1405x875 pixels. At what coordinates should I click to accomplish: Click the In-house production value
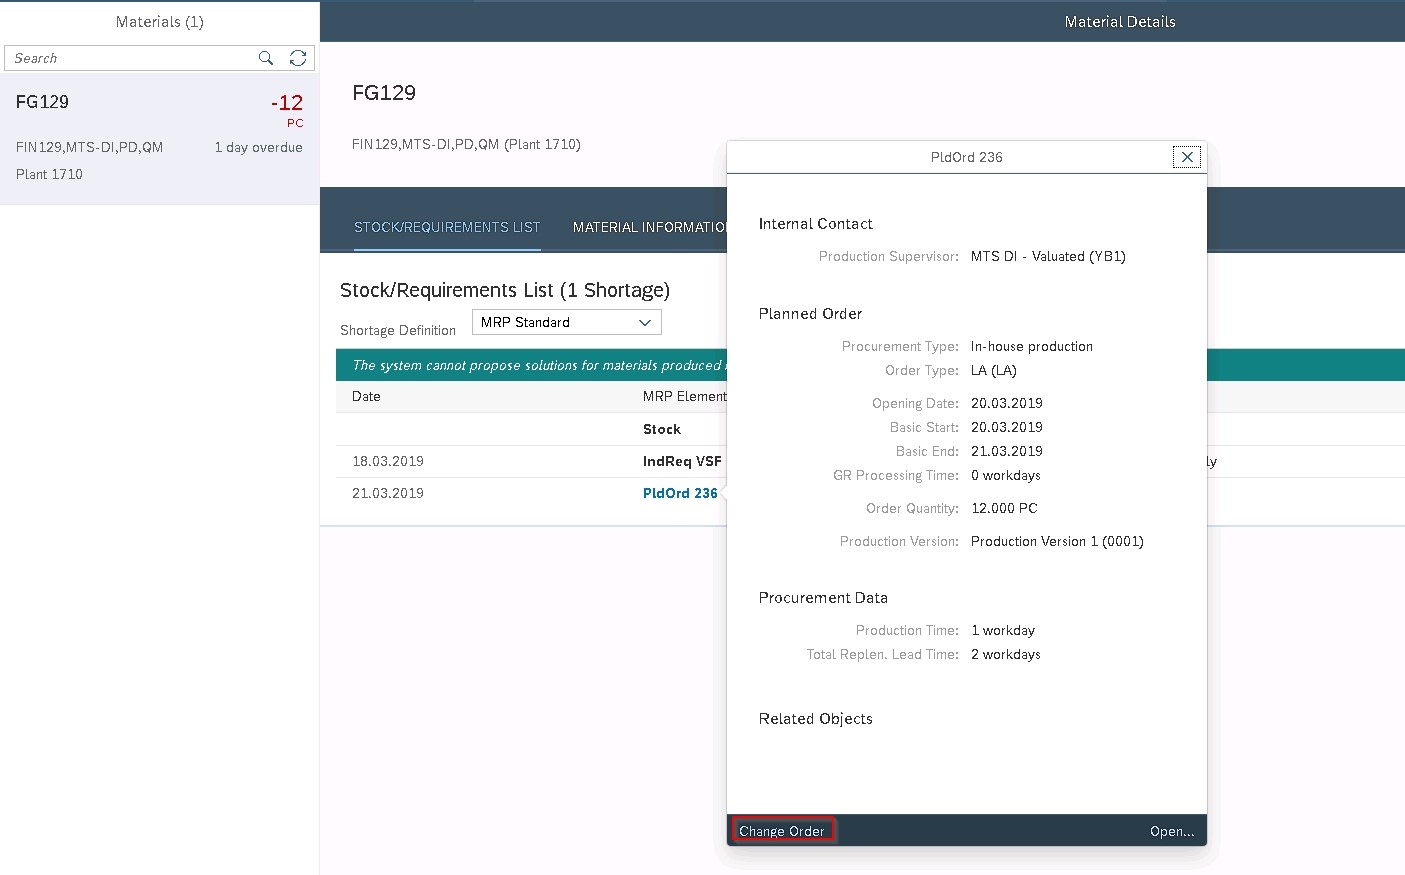(x=1032, y=346)
